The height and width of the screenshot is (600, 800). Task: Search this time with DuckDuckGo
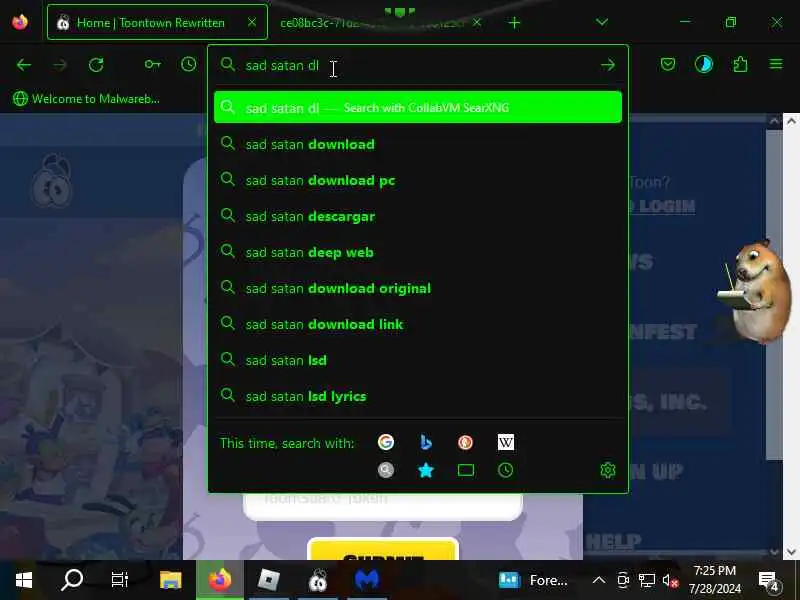pos(465,442)
